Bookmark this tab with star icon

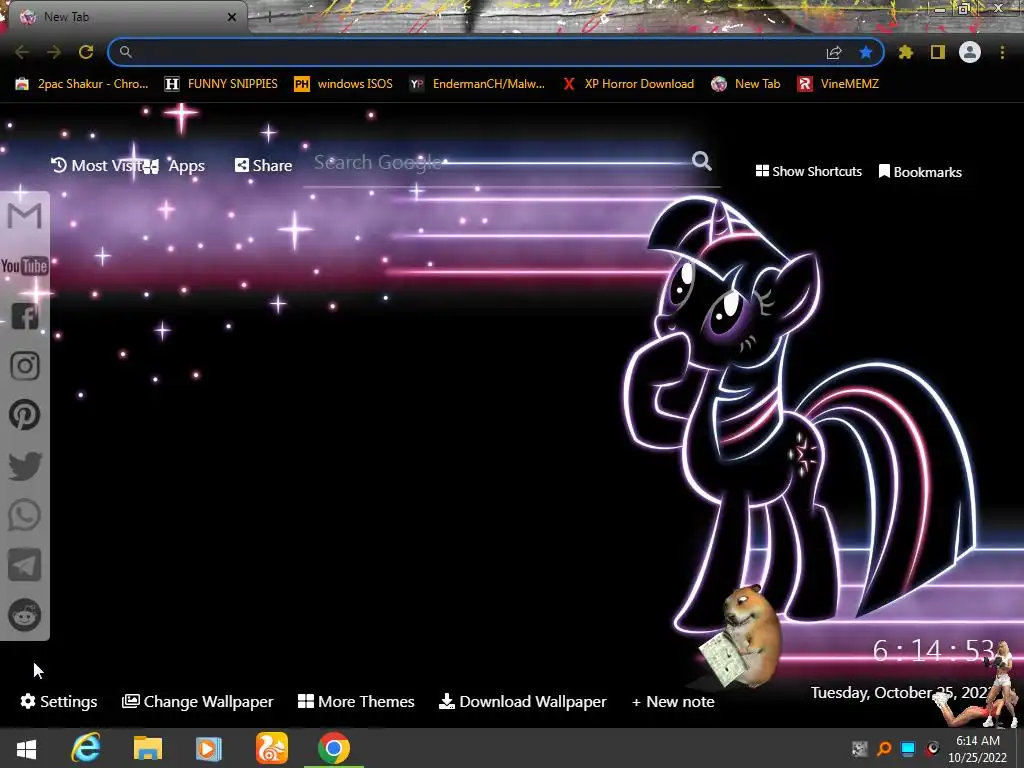click(x=866, y=52)
